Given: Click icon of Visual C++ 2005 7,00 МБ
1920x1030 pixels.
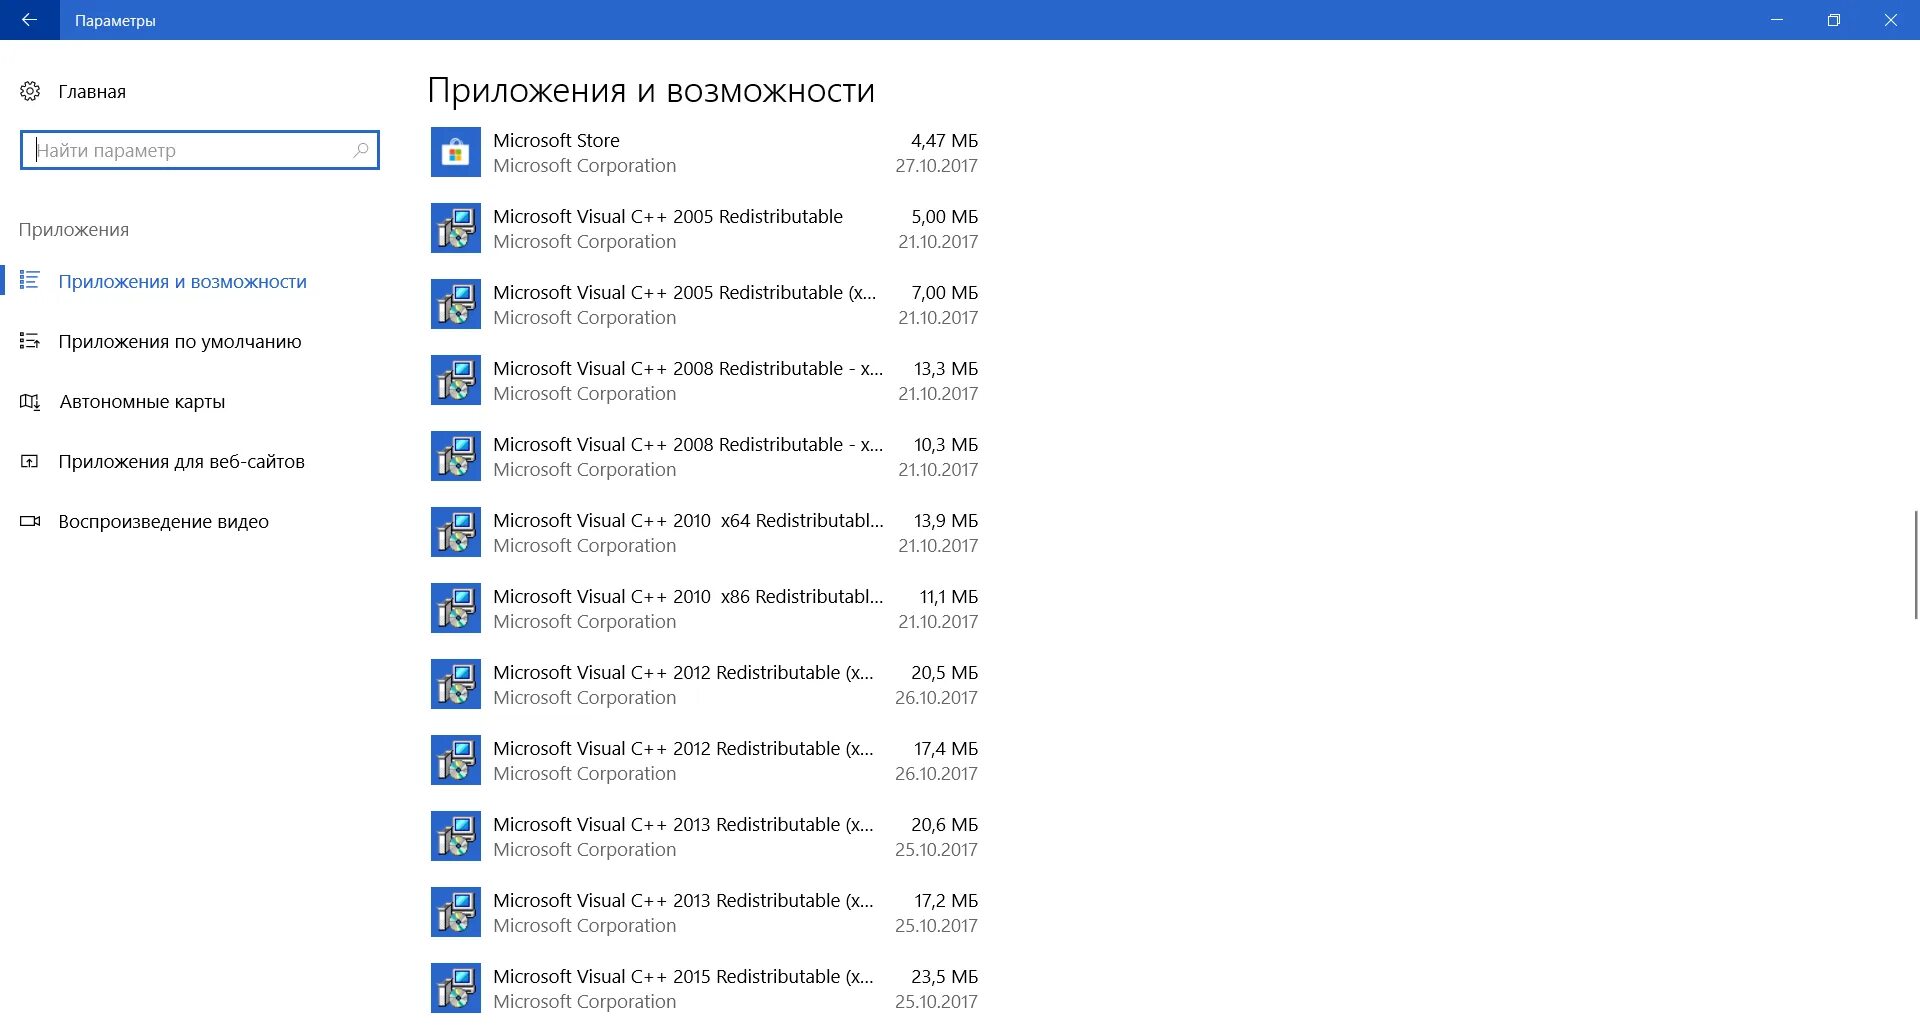Looking at the screenshot, I should click(456, 304).
